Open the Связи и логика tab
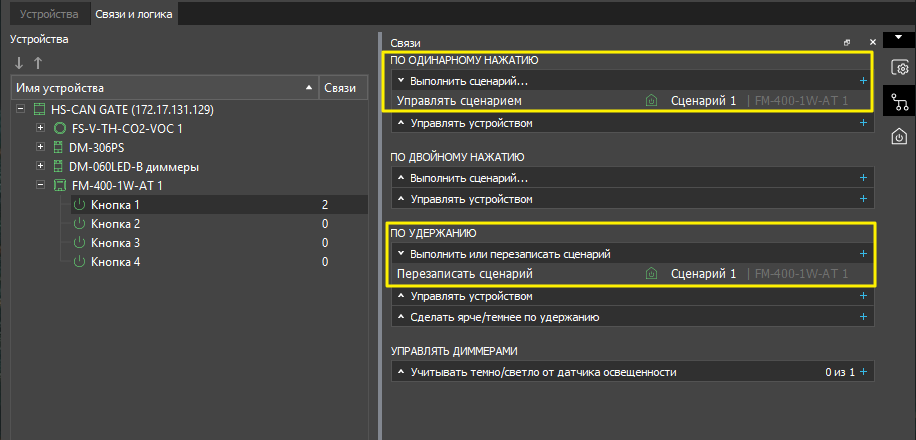 pyautogui.click(x=133, y=15)
